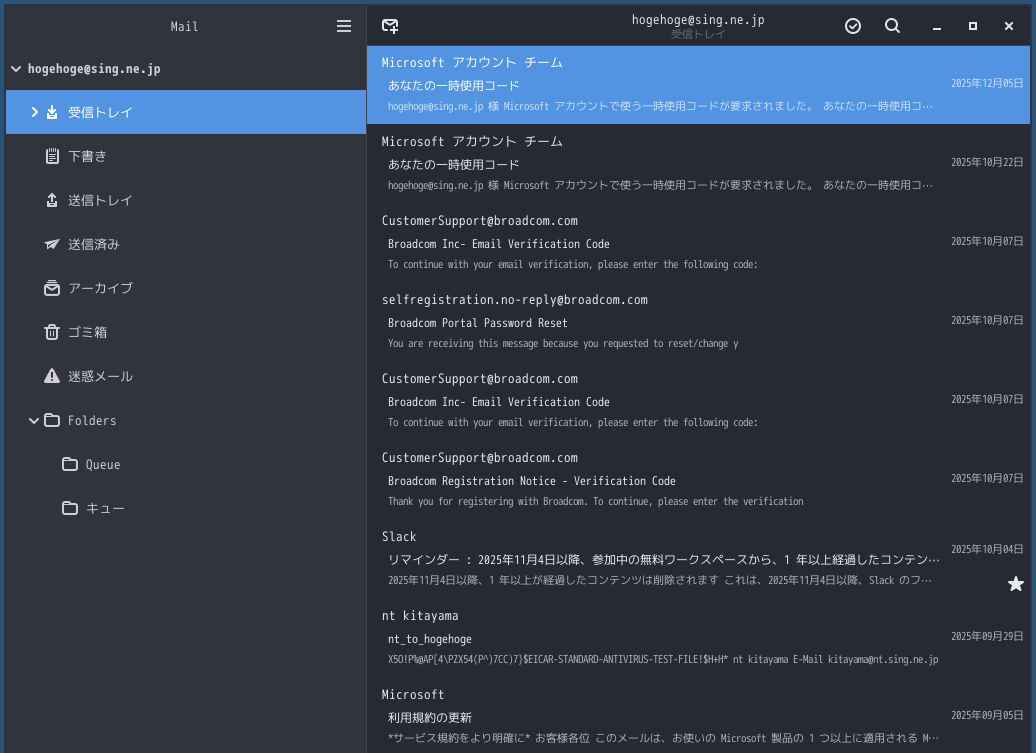Open the Microsoft message dated 2025年10月22日
The width and height of the screenshot is (1036, 753).
tap(698, 163)
